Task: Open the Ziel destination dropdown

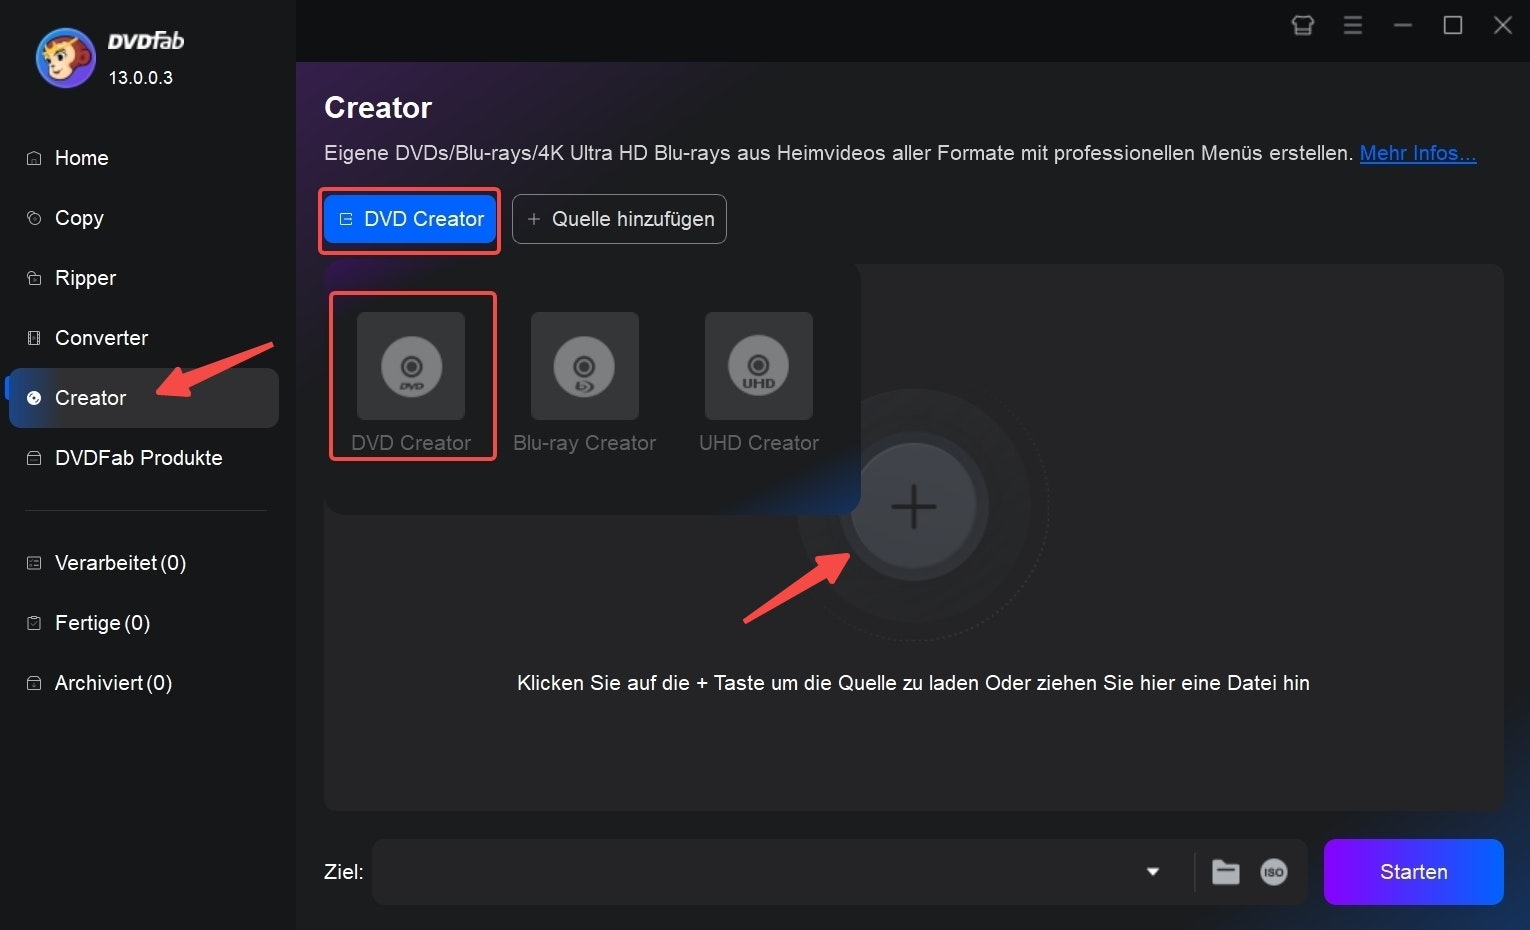Action: click(x=1151, y=872)
